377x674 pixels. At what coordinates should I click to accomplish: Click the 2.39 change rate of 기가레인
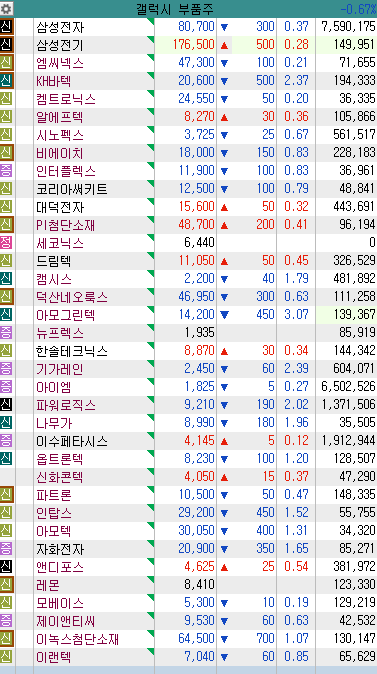point(296,369)
